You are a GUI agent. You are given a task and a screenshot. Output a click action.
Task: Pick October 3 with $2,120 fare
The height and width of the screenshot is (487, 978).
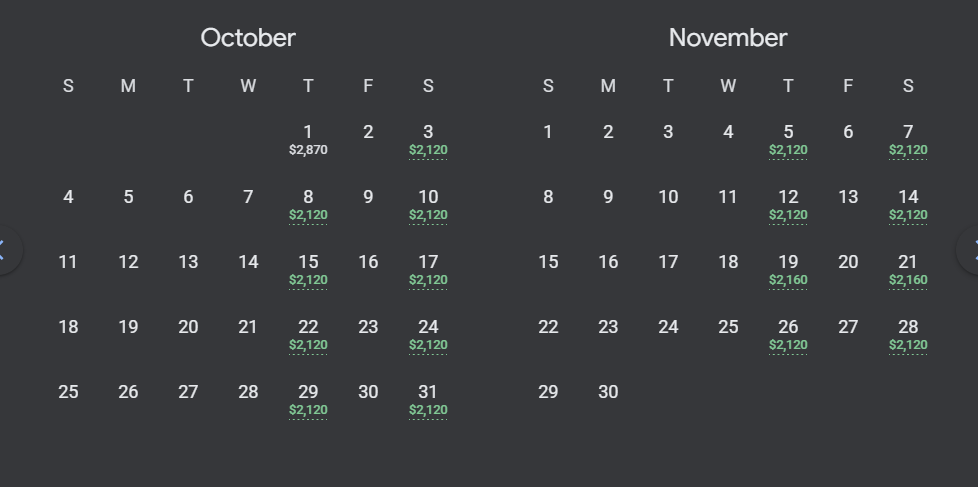[428, 140]
